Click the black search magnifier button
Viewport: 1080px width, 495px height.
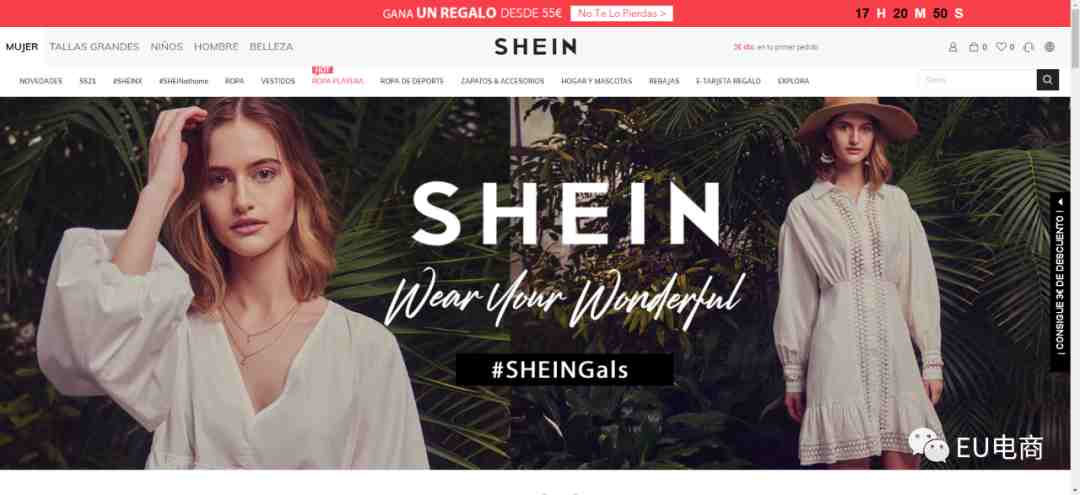click(x=1048, y=80)
